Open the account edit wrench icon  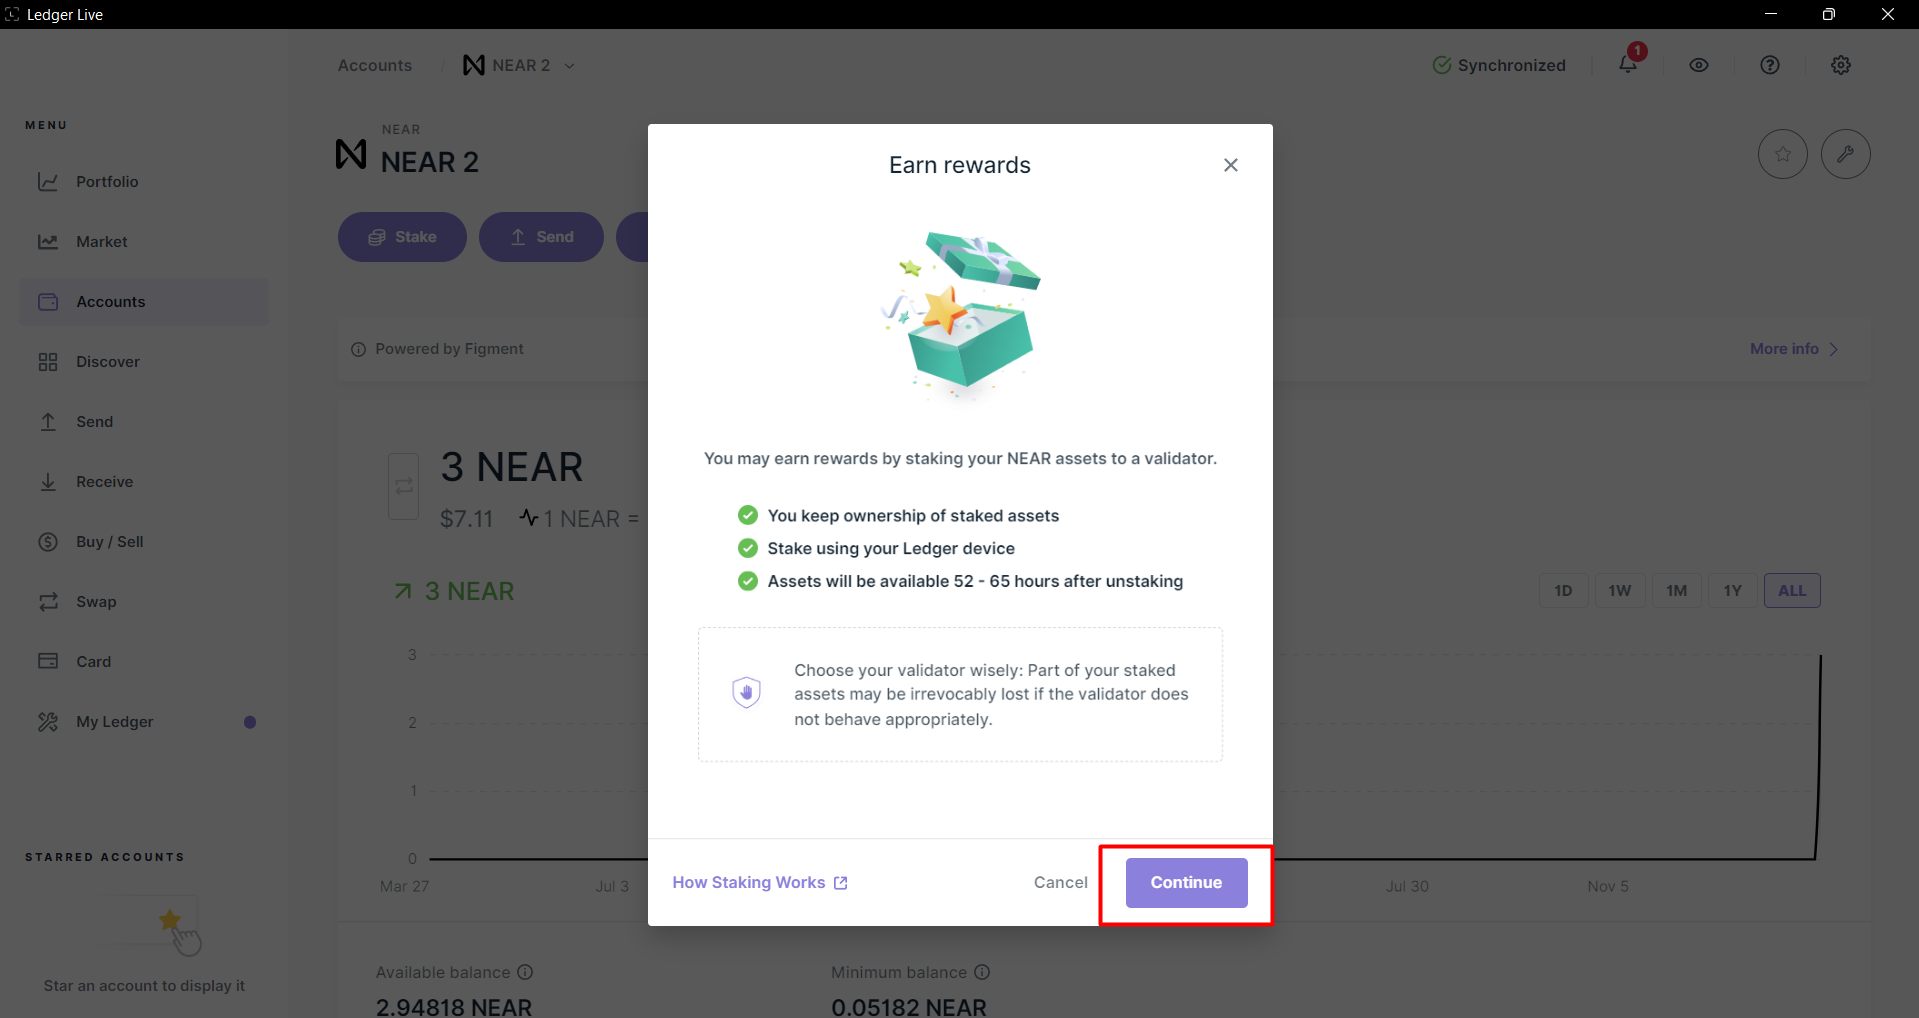coord(1846,154)
